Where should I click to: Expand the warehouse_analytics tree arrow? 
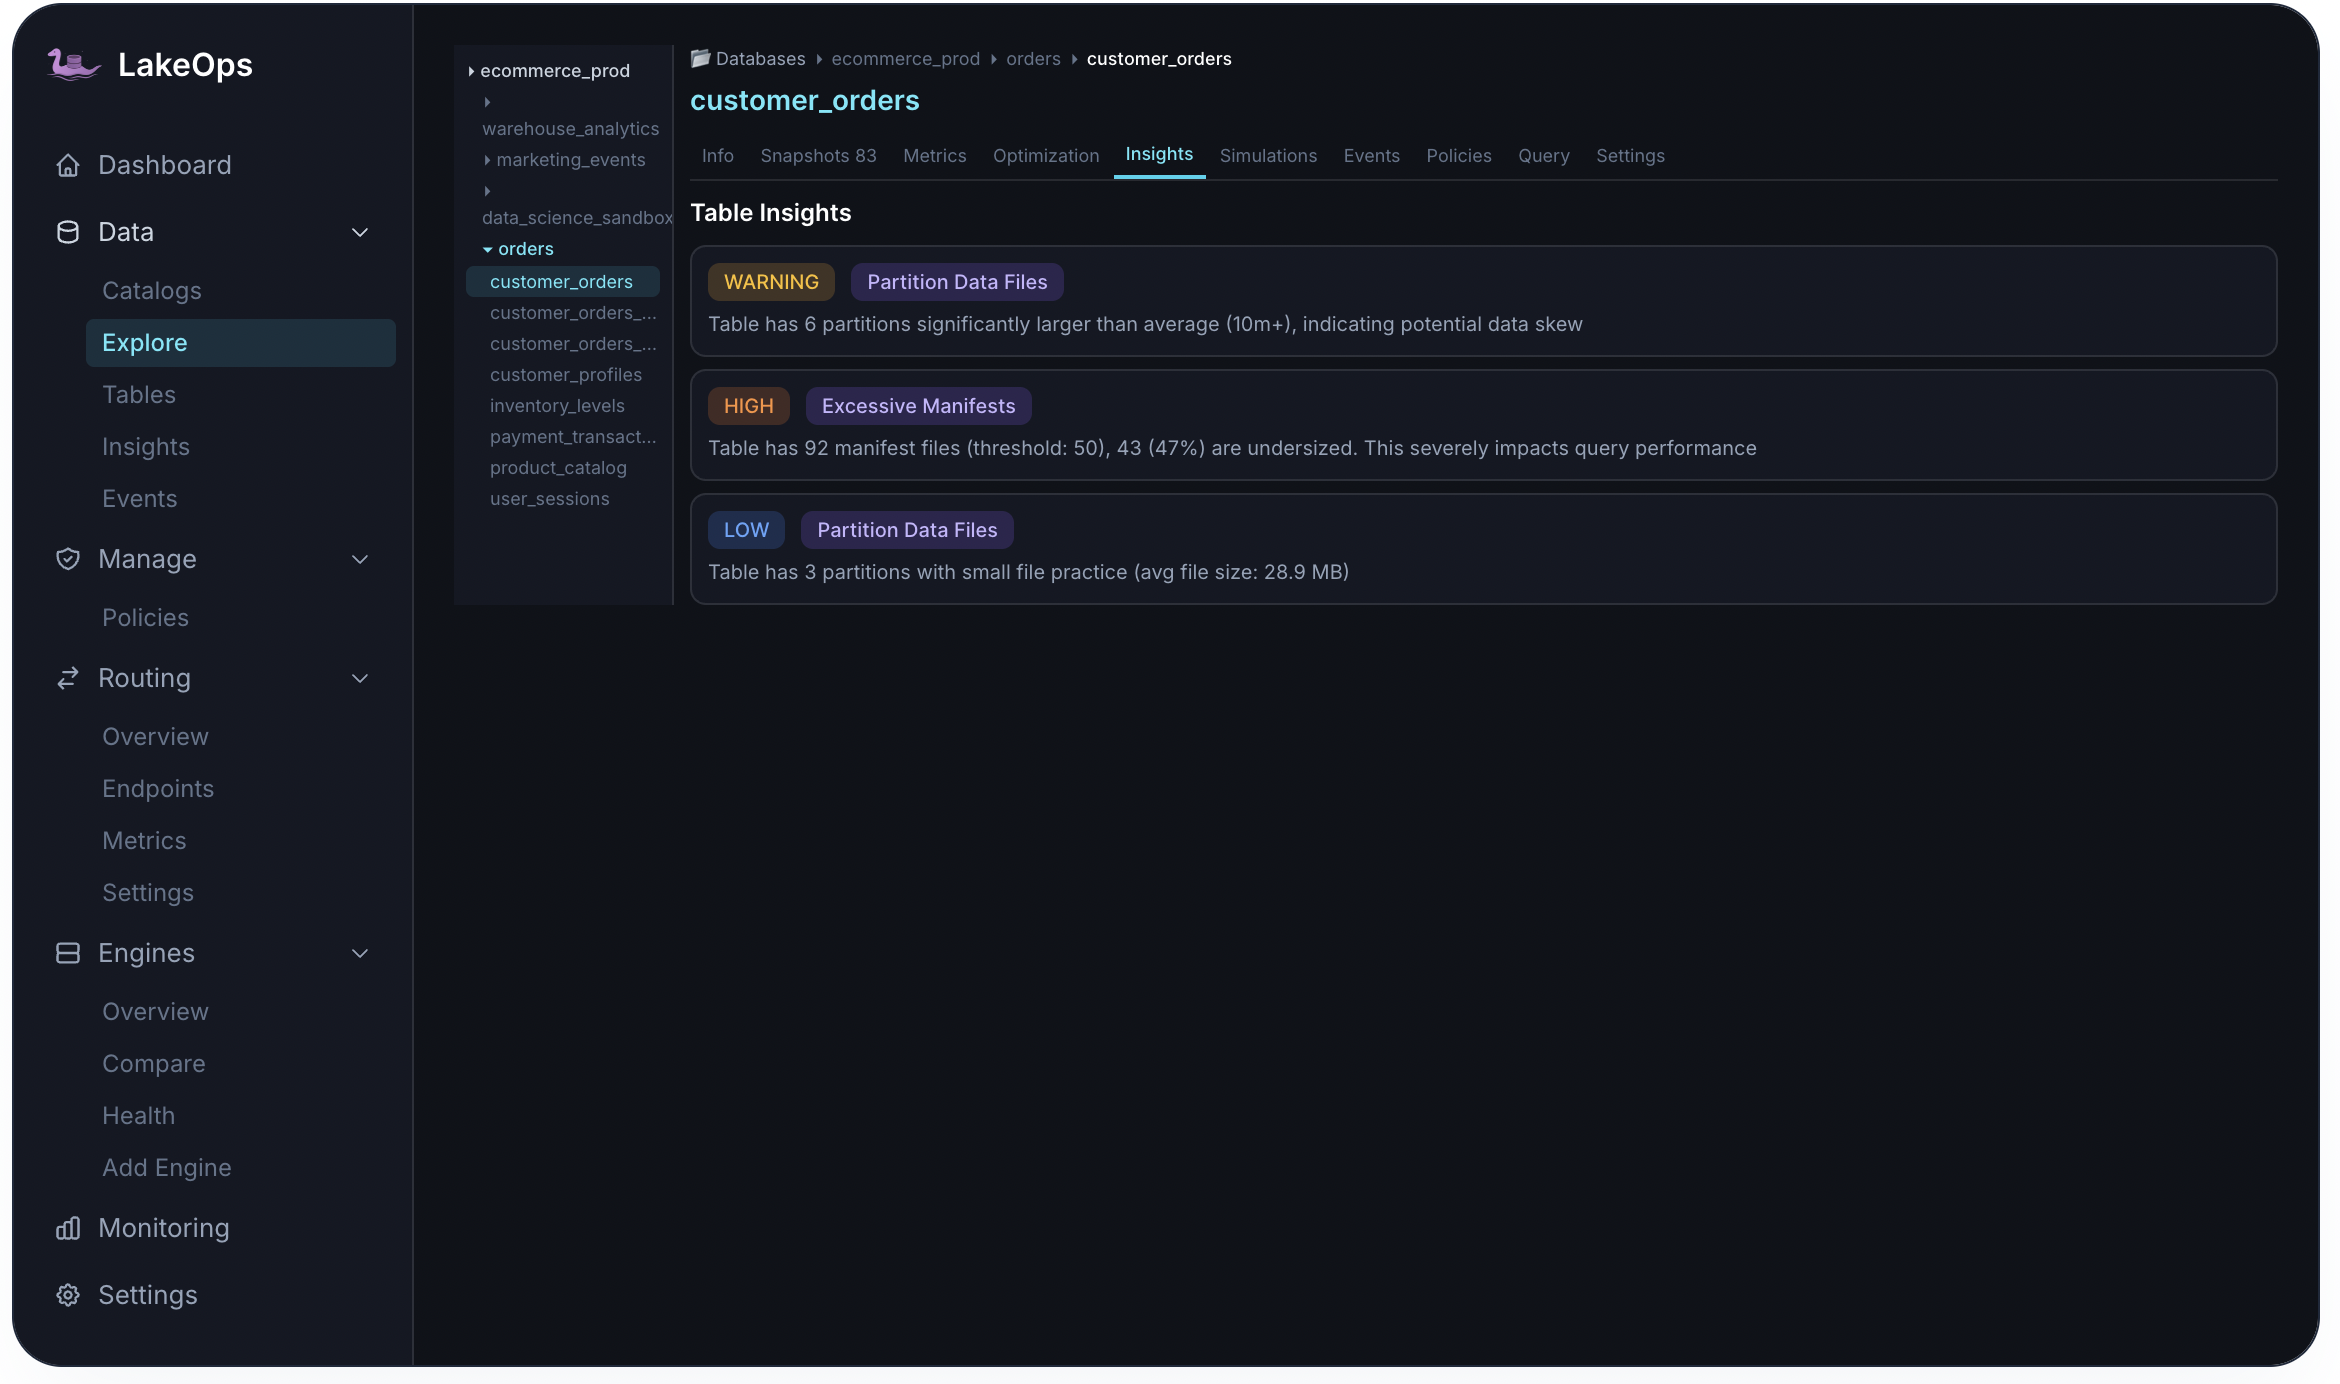pos(487,102)
